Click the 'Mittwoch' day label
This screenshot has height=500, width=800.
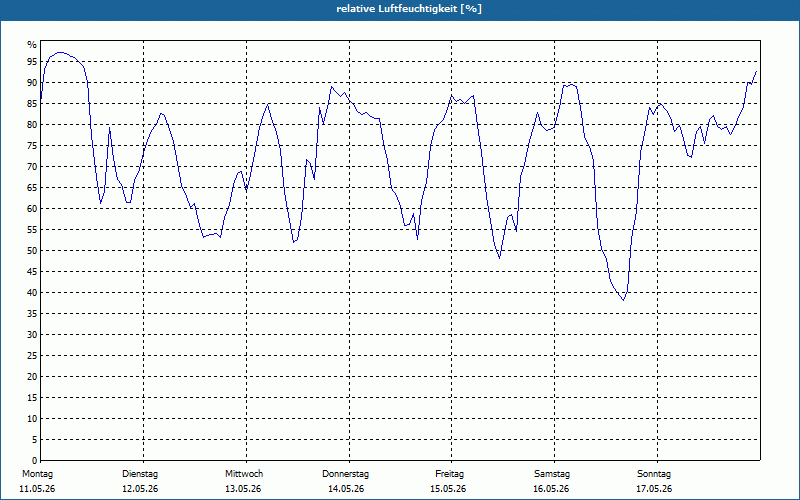(244, 474)
